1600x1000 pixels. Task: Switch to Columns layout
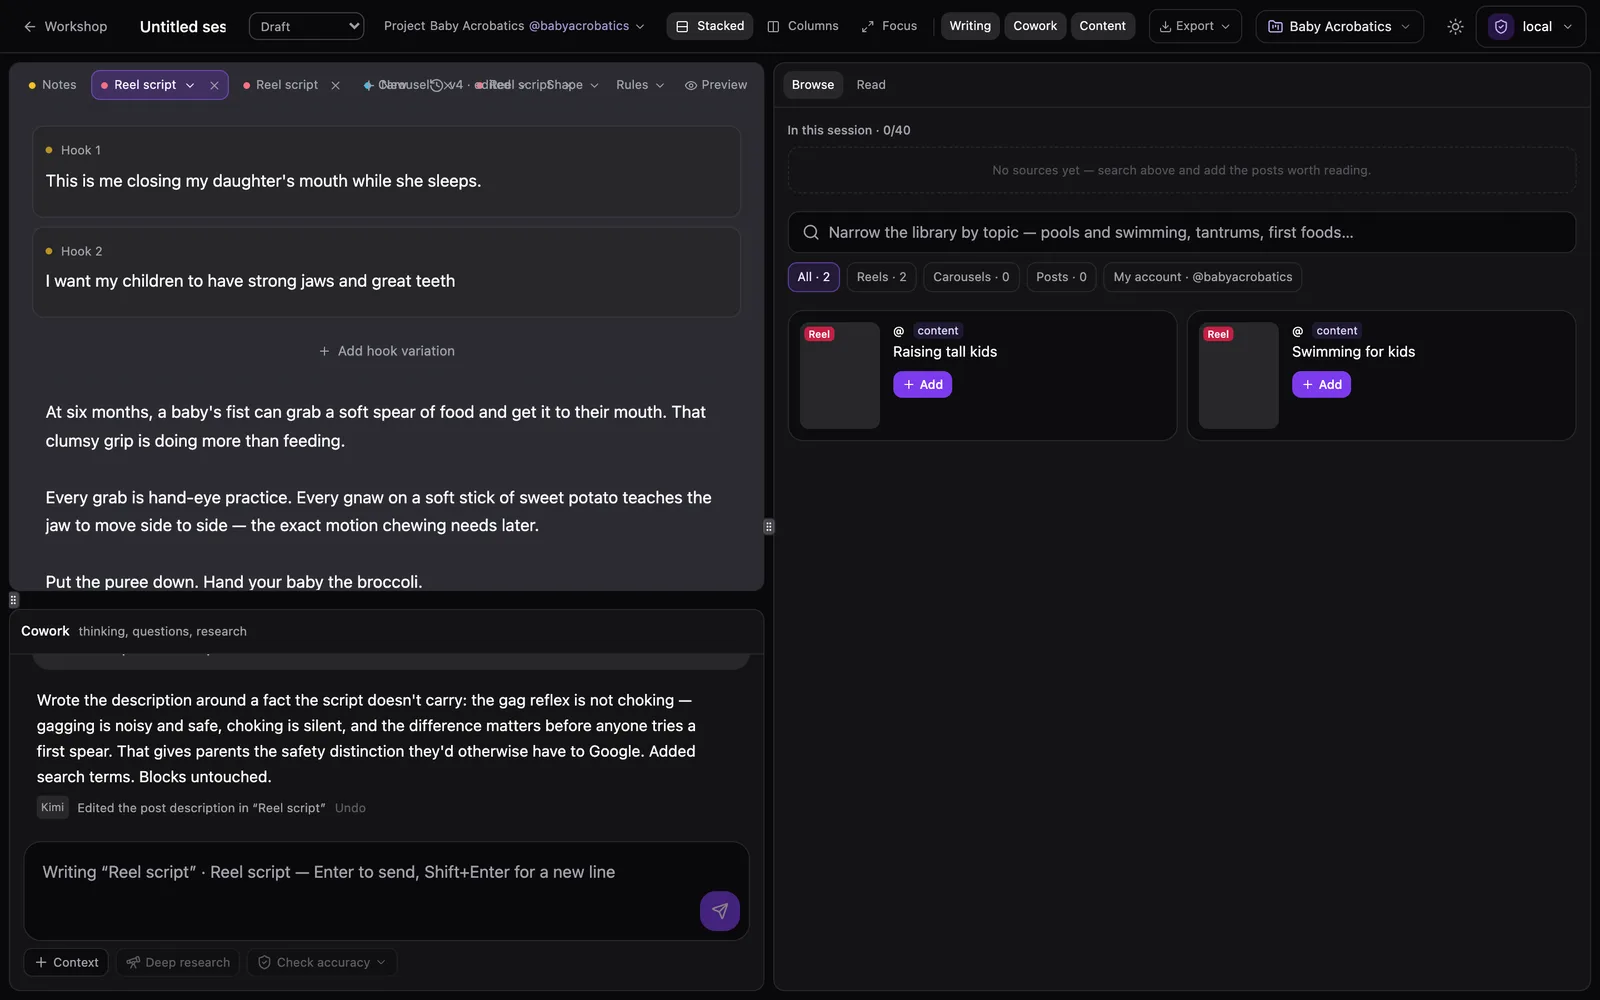click(803, 26)
